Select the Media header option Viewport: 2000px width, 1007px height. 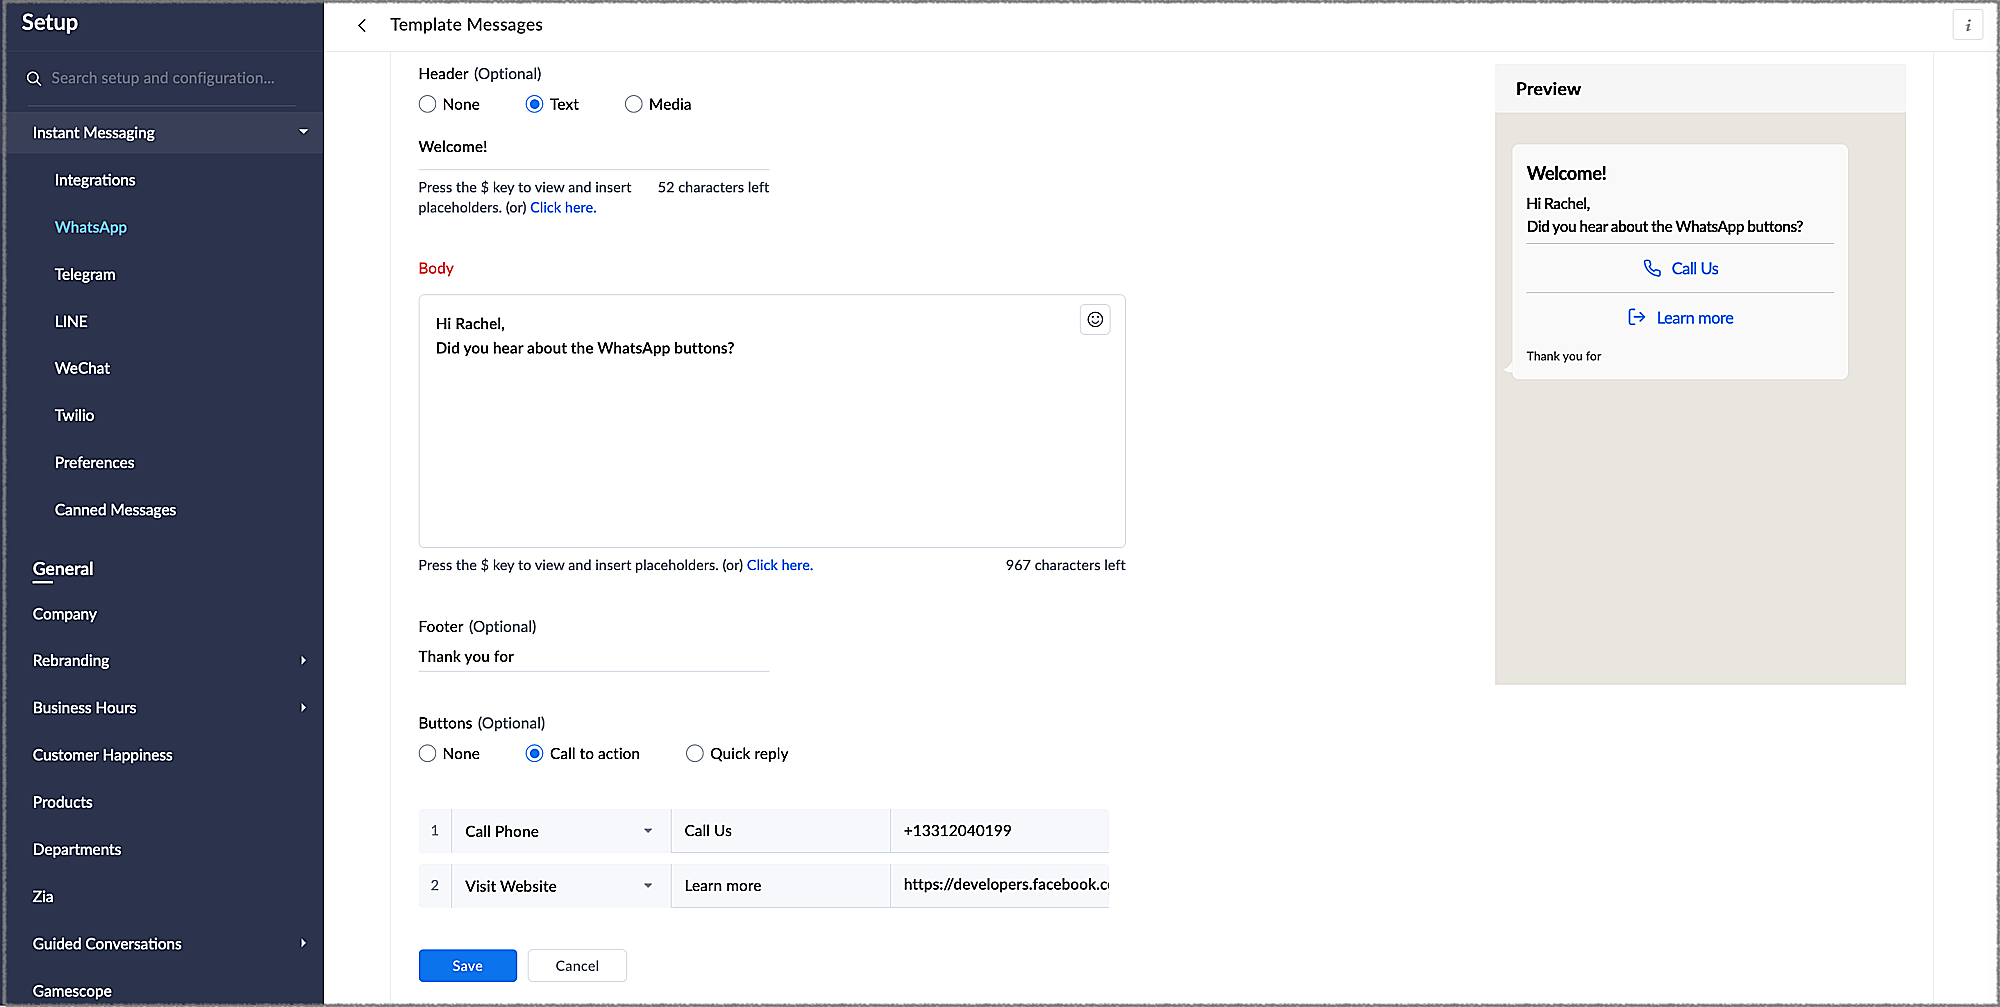(634, 104)
